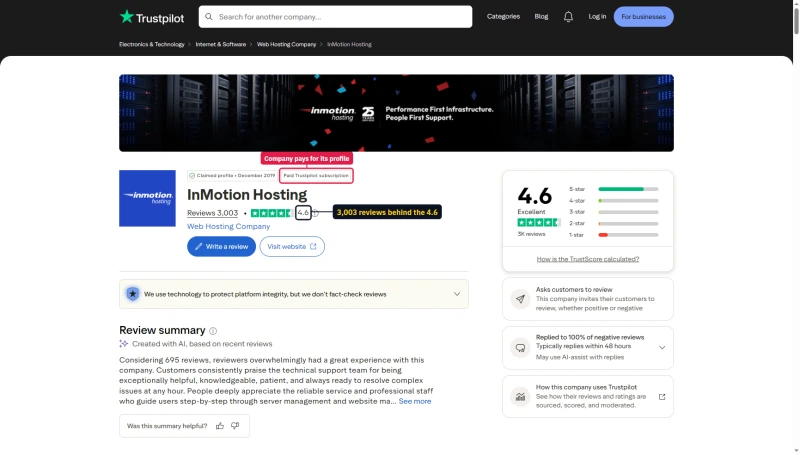Click the InMotion Hosting breadcrumb text

click(x=349, y=44)
